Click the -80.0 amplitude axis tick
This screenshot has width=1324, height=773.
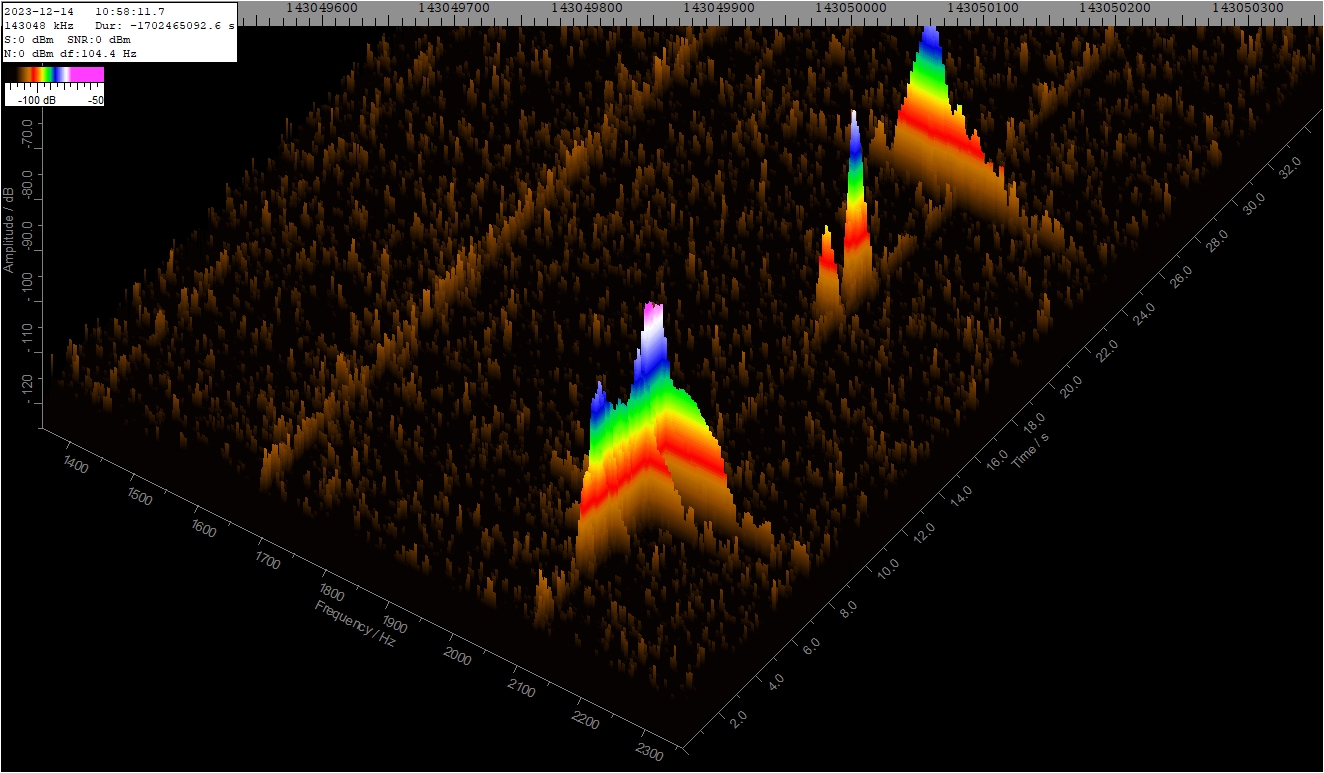(x=26, y=184)
